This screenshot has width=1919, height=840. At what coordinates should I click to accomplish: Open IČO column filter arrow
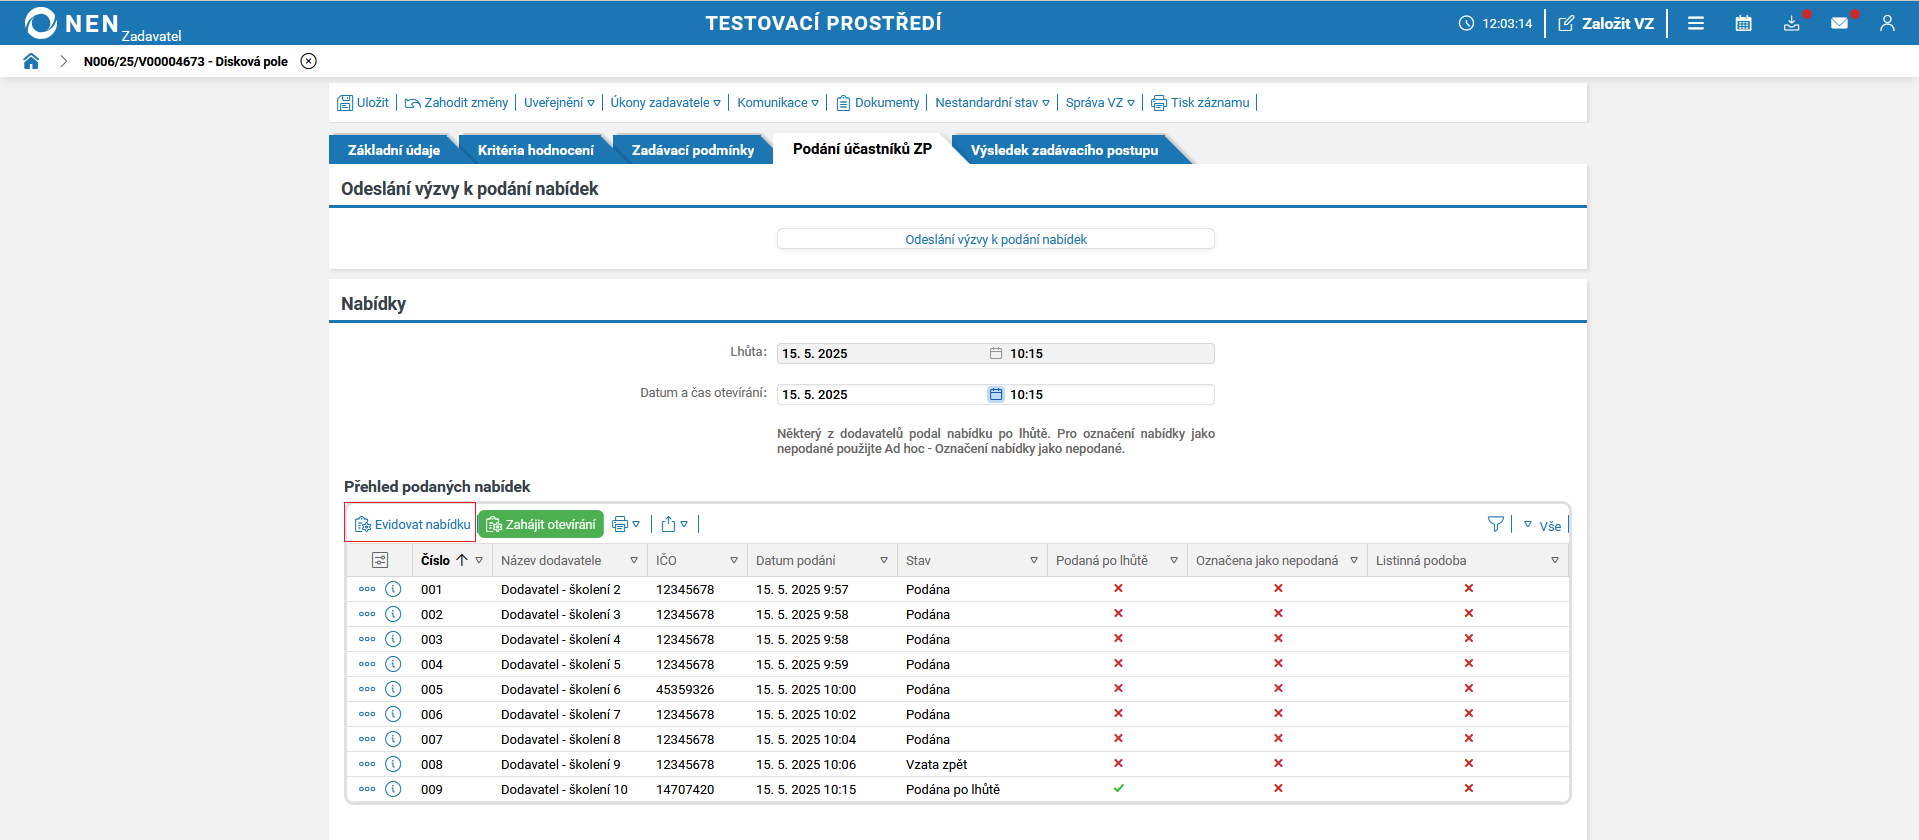click(x=734, y=560)
